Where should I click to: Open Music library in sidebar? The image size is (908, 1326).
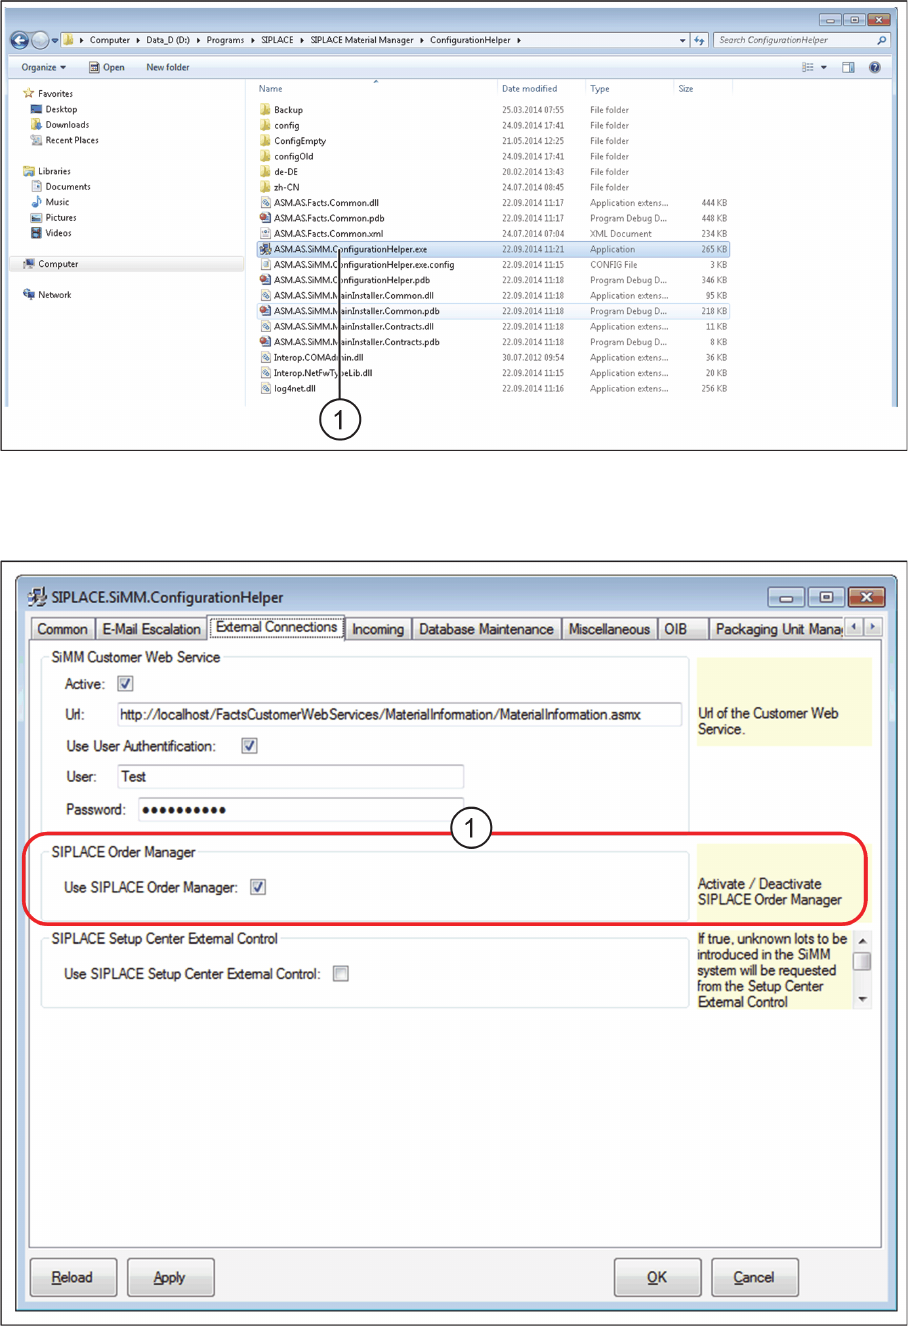click(50, 202)
